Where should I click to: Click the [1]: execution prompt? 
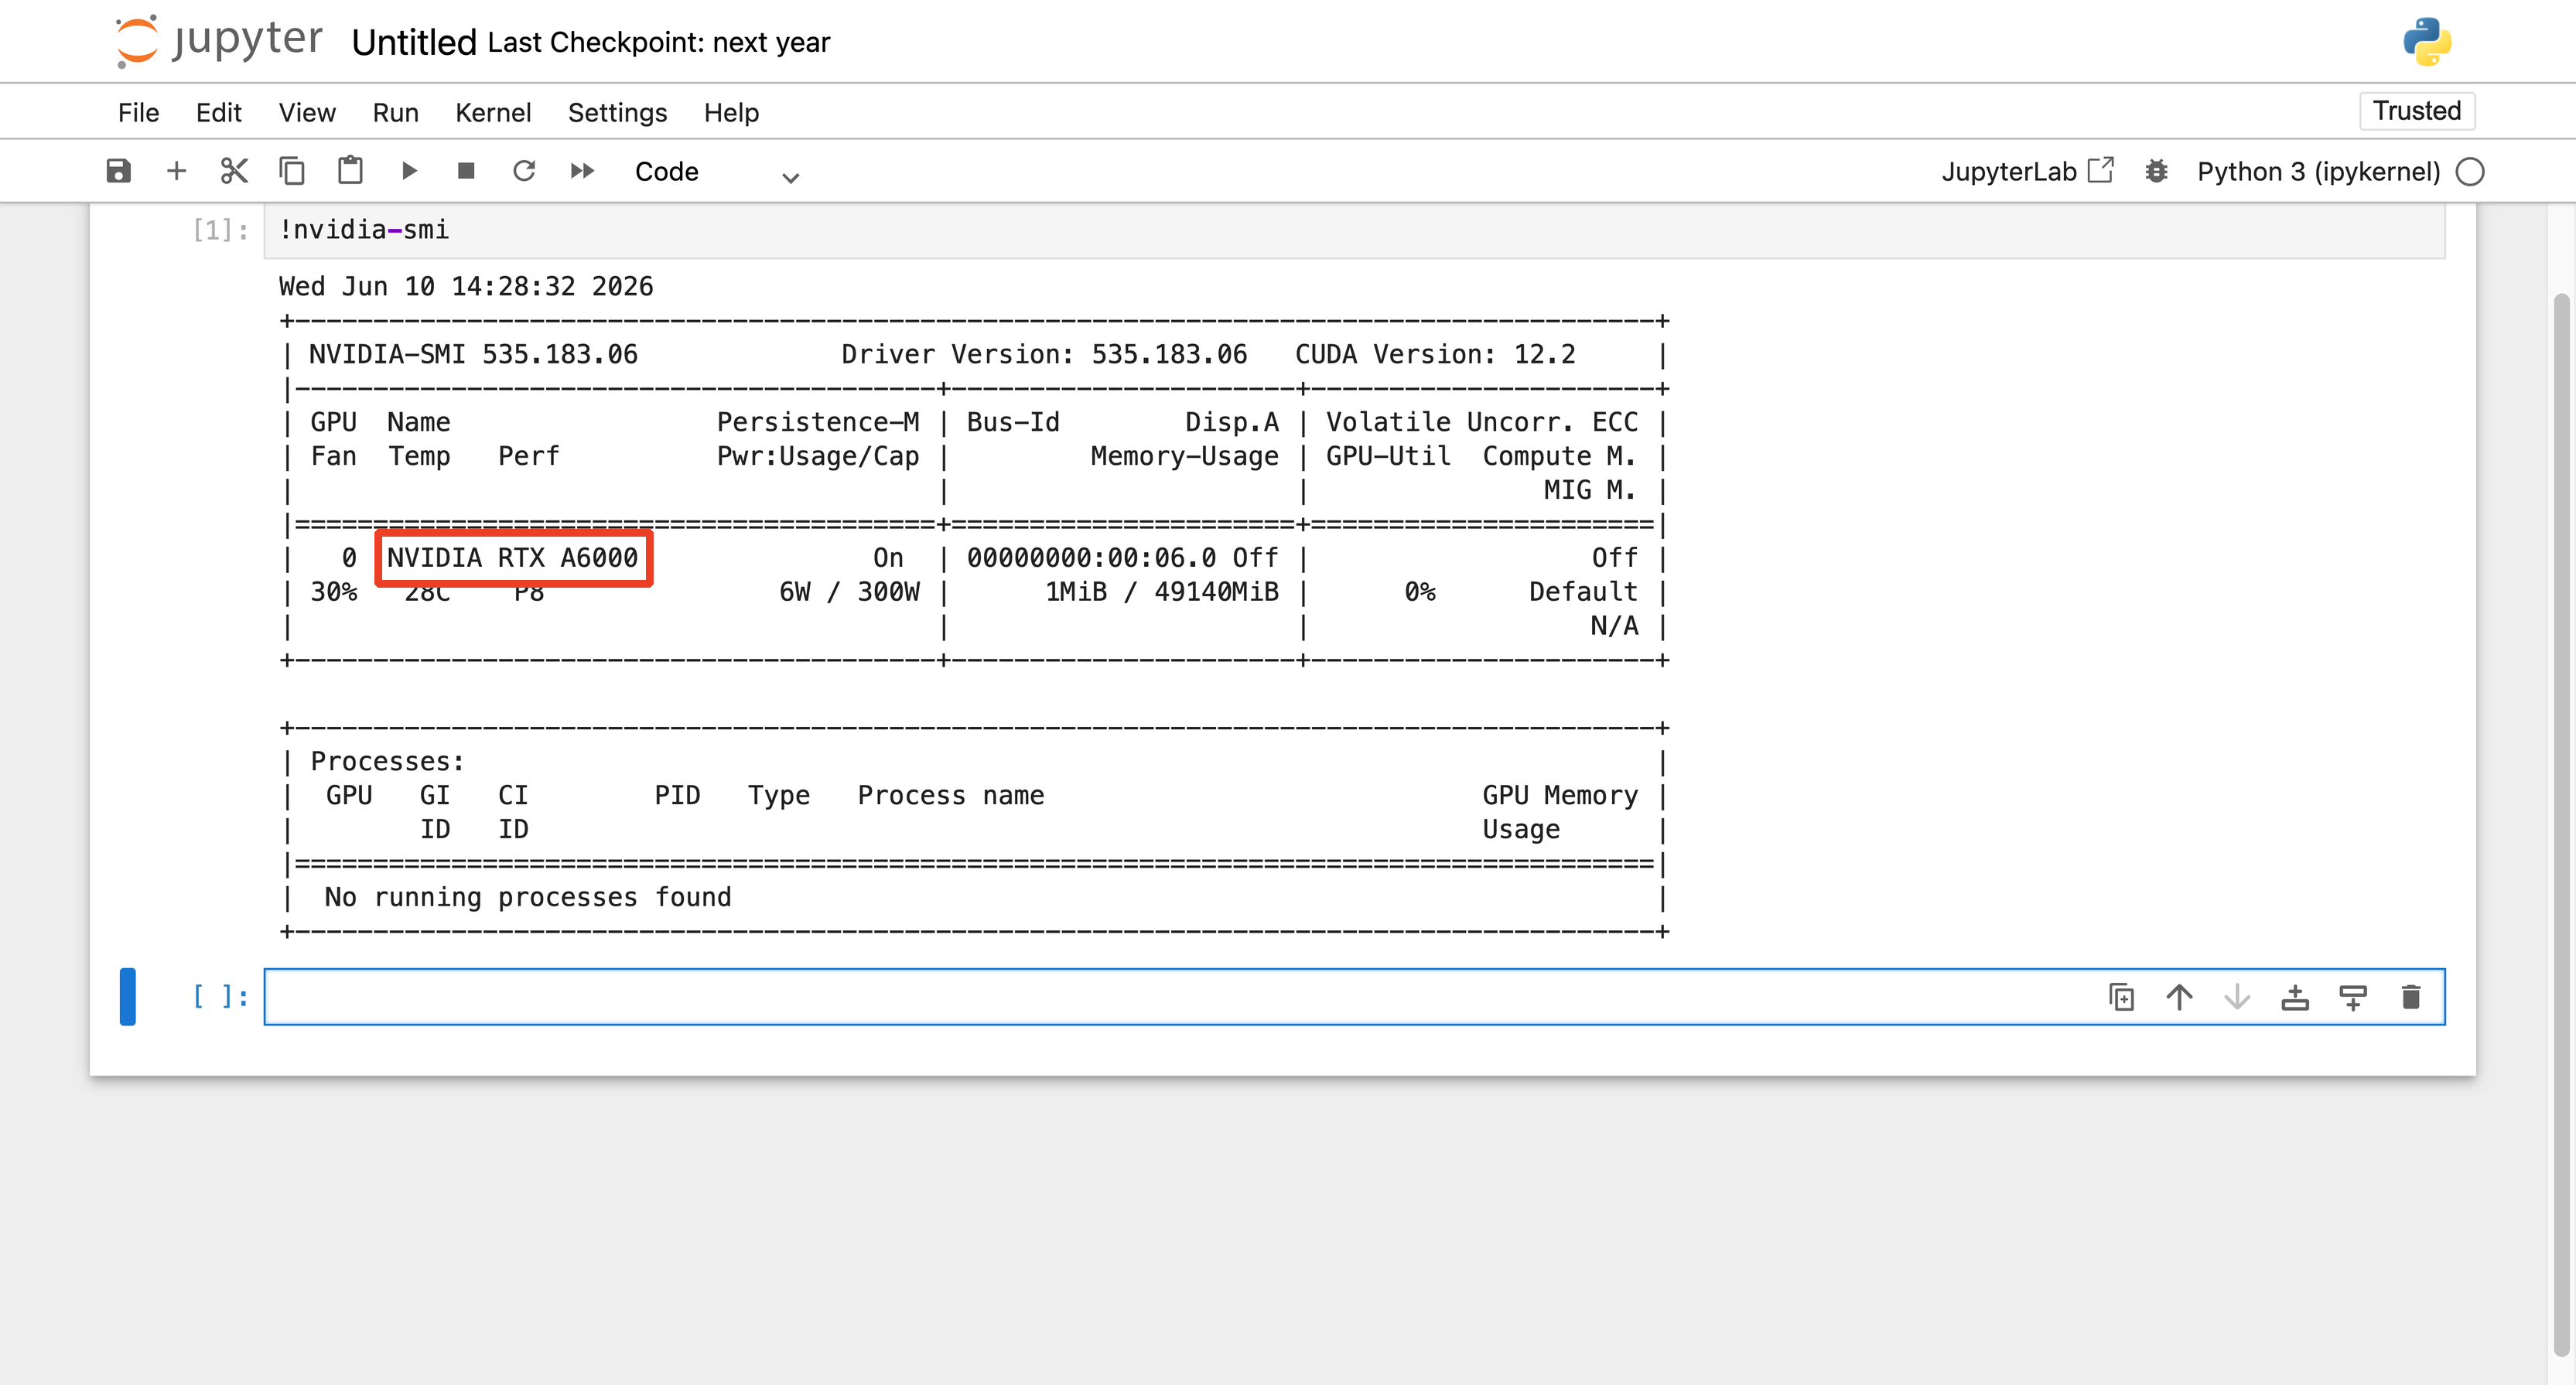pyautogui.click(x=220, y=230)
